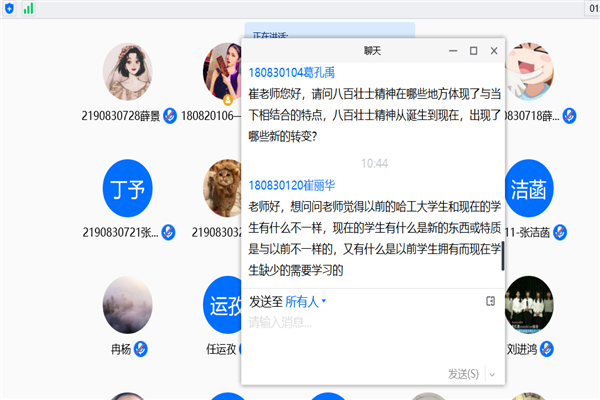
Task: Open the emoji/file icon in chat input
Action: [x=490, y=301]
